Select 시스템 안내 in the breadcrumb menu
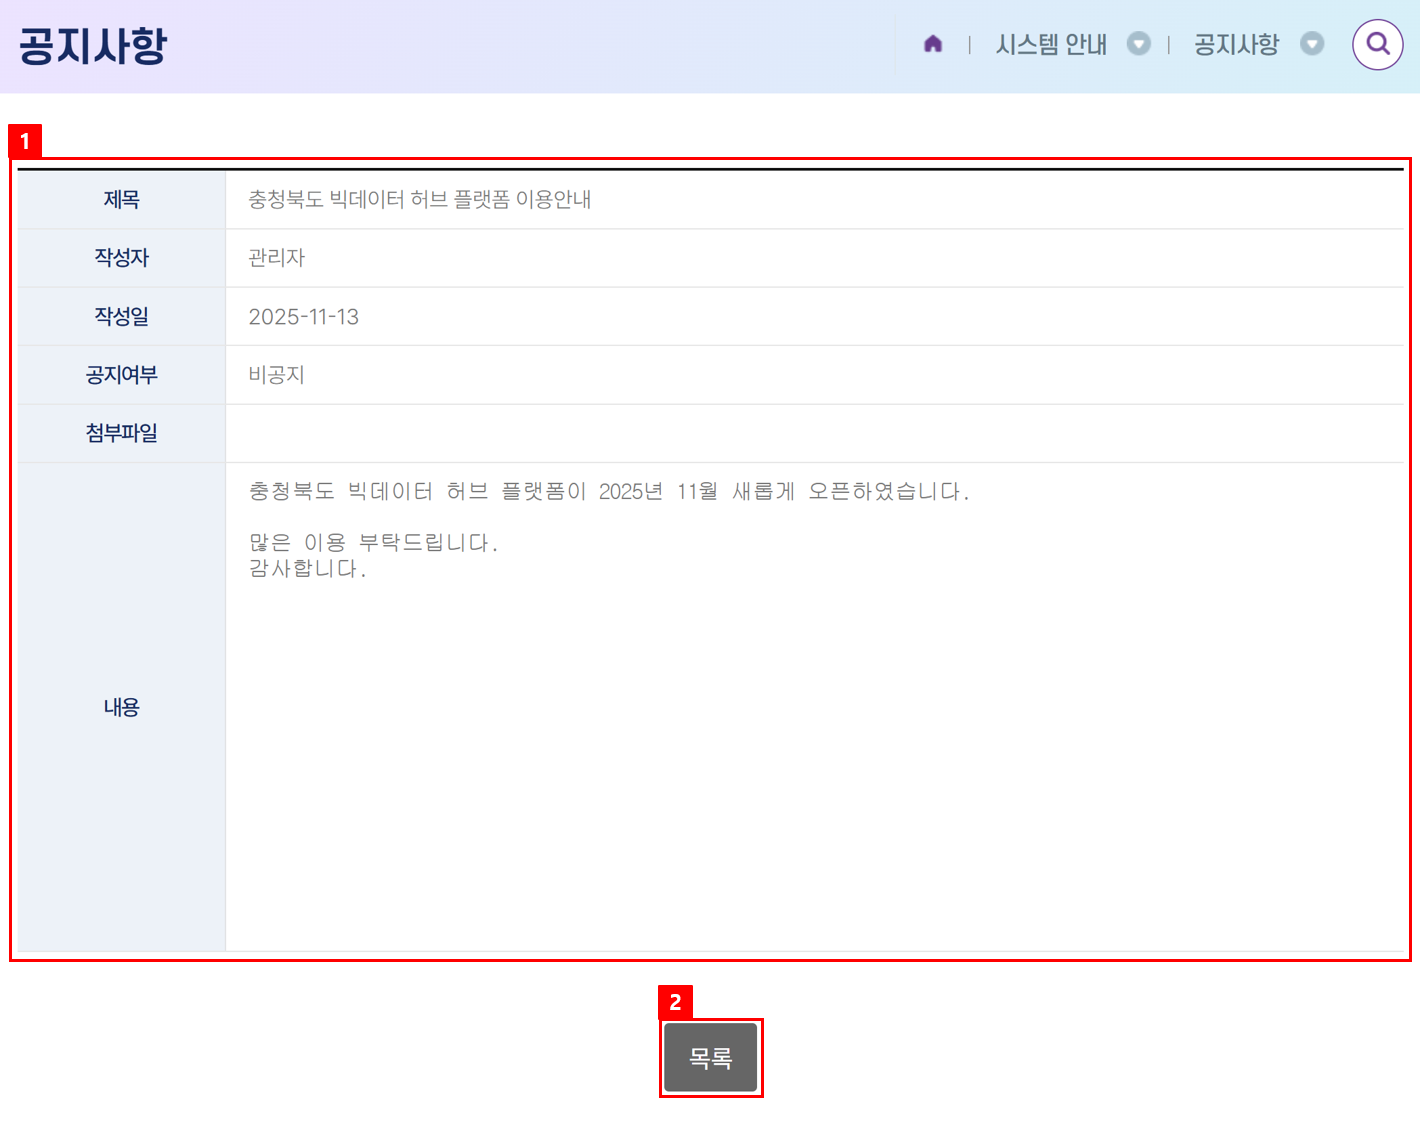The width and height of the screenshot is (1420, 1122). point(1050,44)
